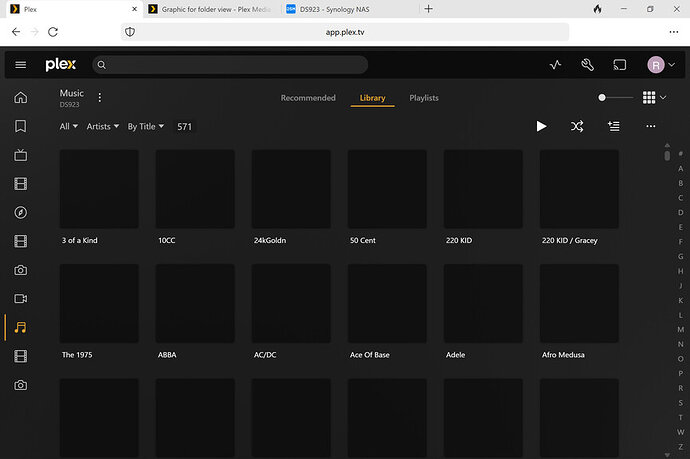Open the browser shield icon in address bar

coord(130,32)
